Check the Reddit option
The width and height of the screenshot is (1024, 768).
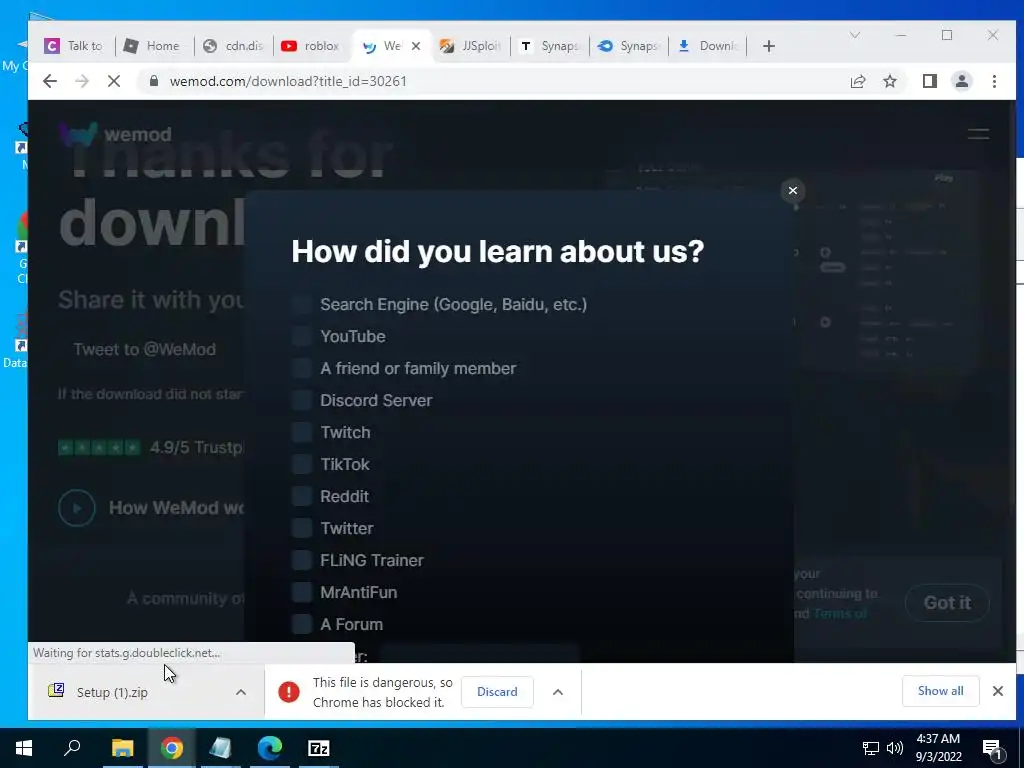click(302, 496)
